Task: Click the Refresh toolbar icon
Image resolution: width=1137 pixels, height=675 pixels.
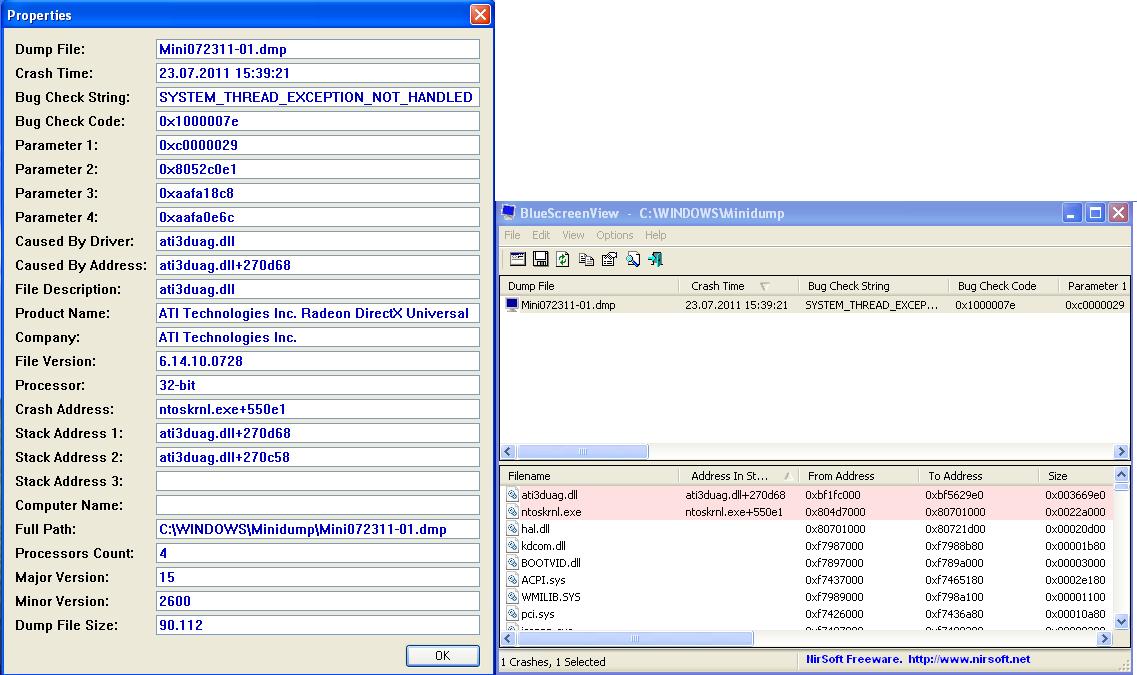Action: [563, 259]
